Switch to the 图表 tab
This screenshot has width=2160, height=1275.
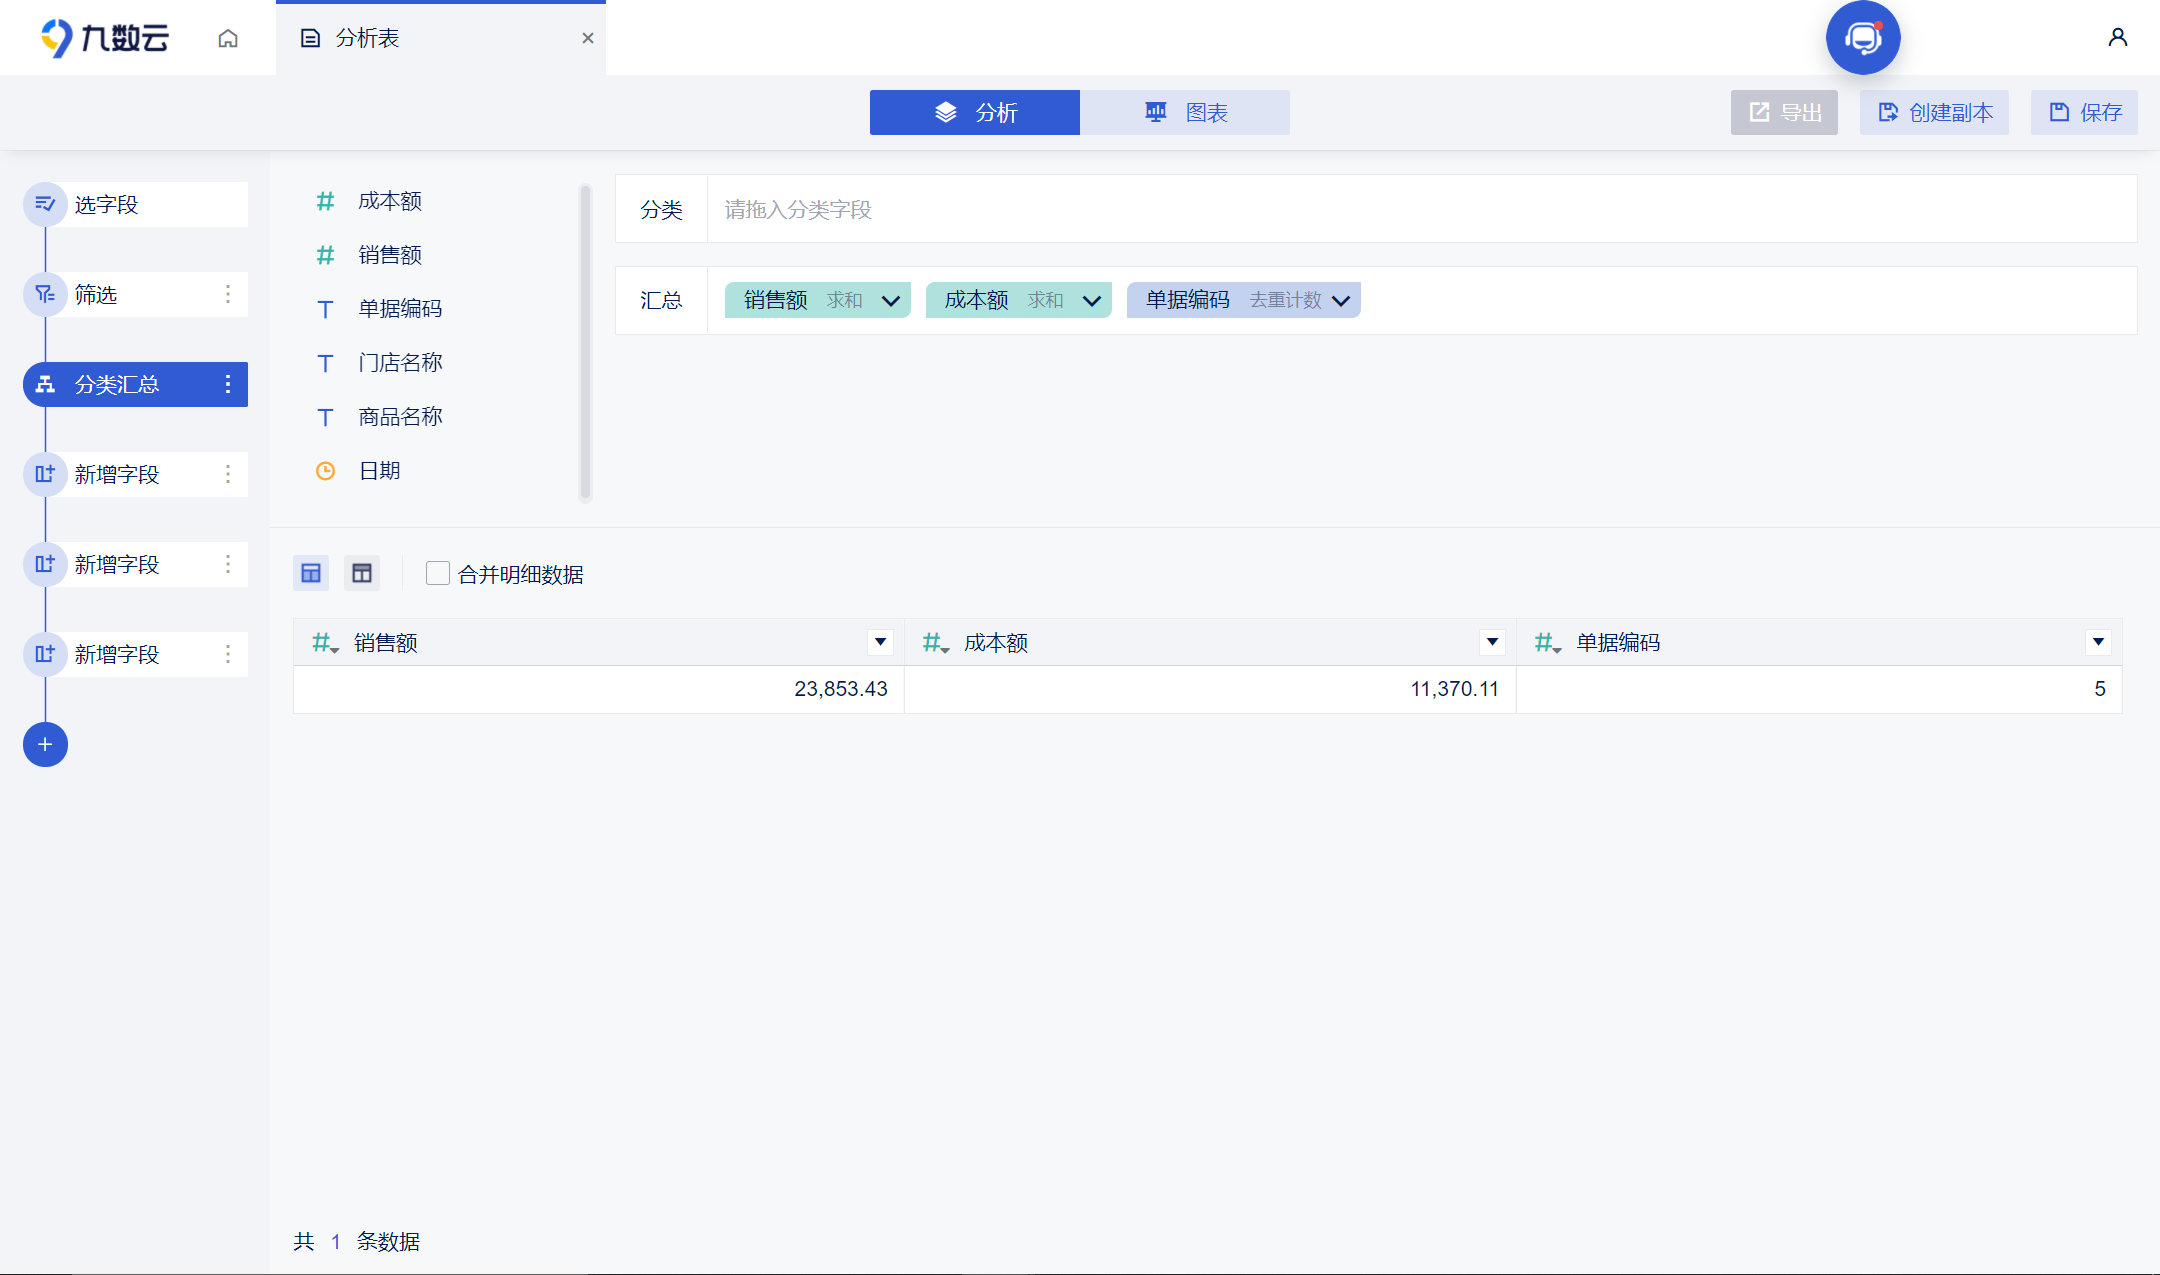(1185, 112)
